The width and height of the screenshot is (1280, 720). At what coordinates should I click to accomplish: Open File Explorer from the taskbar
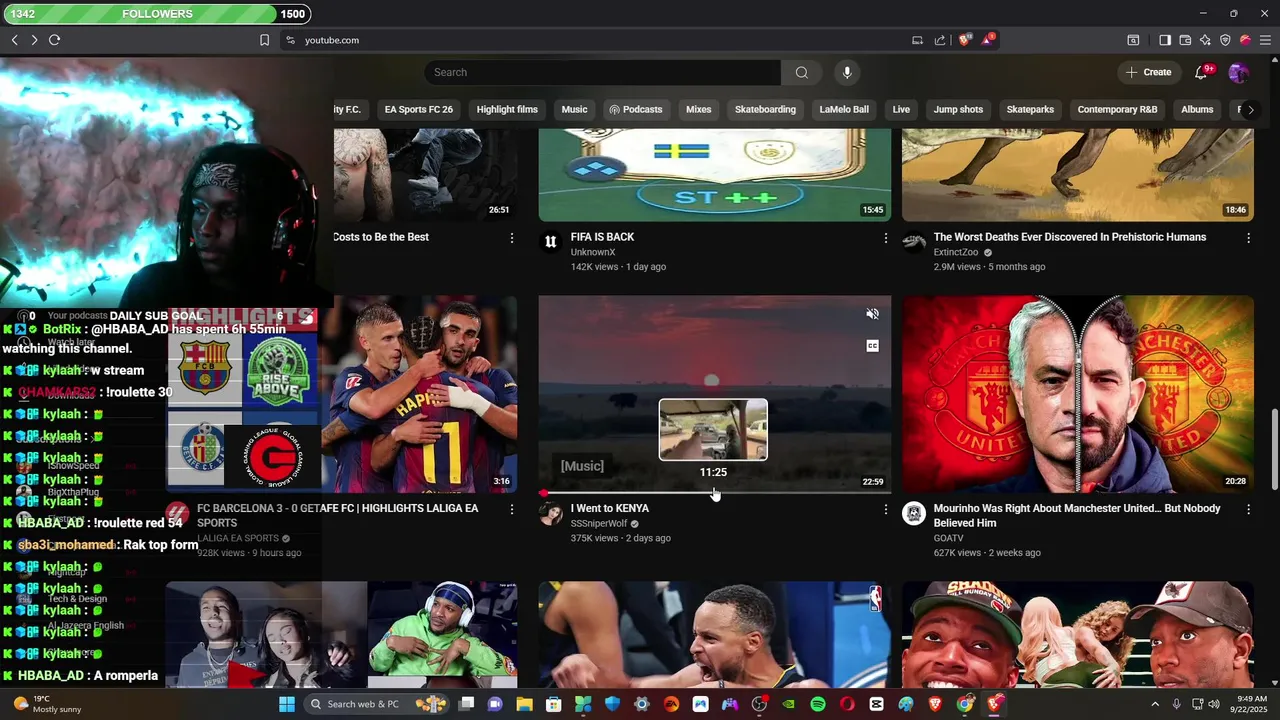pyautogui.click(x=524, y=704)
